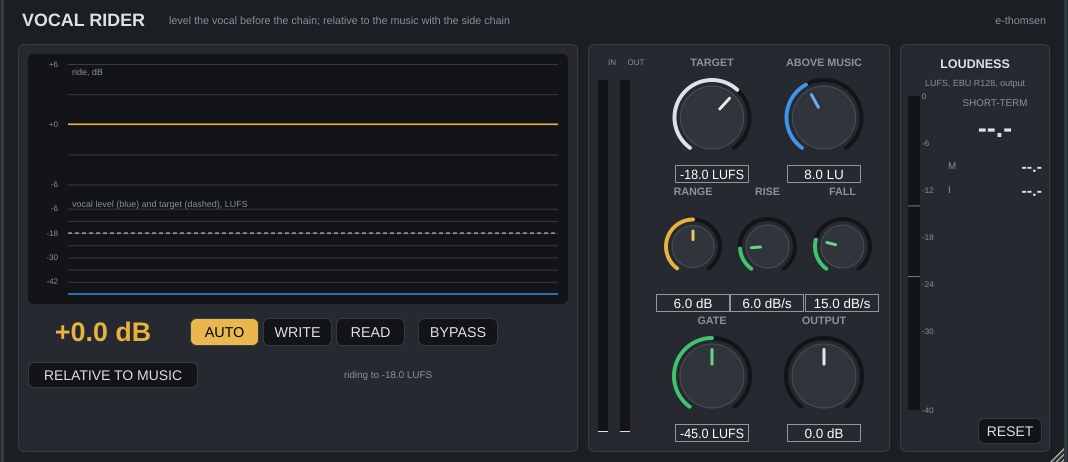Click the 'vocal level (blue) and target' label
The height and width of the screenshot is (462, 1068).
[159, 204]
